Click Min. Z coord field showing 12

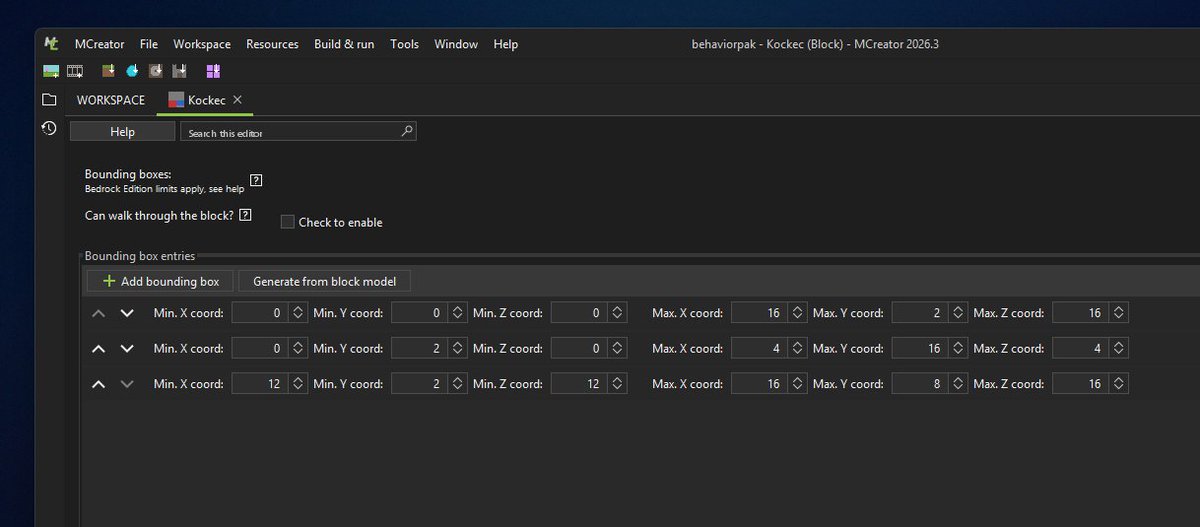point(581,384)
